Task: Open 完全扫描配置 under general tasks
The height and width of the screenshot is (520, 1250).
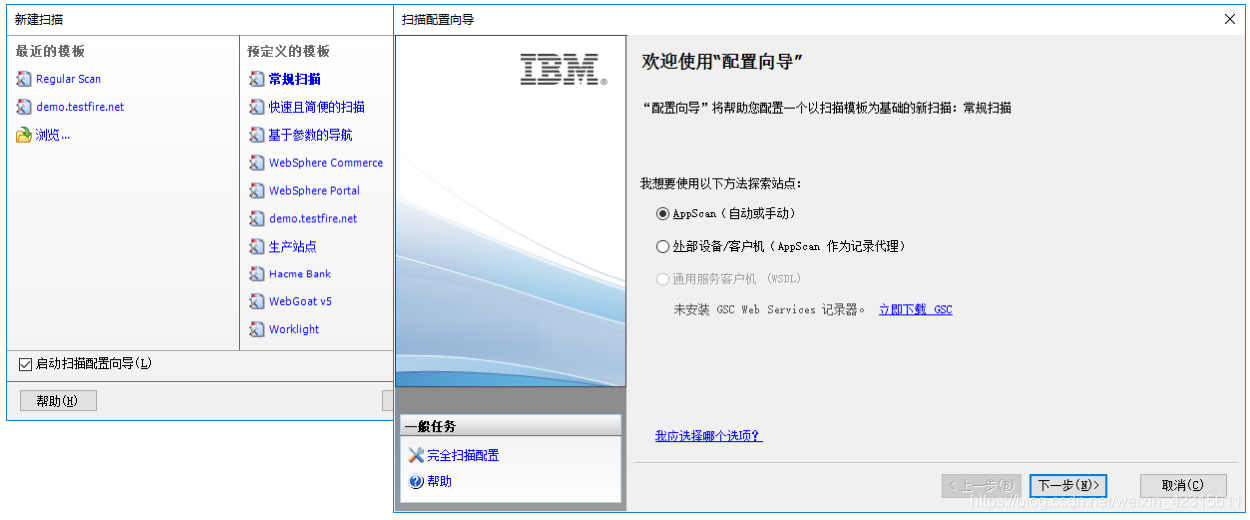Action: click(x=463, y=455)
